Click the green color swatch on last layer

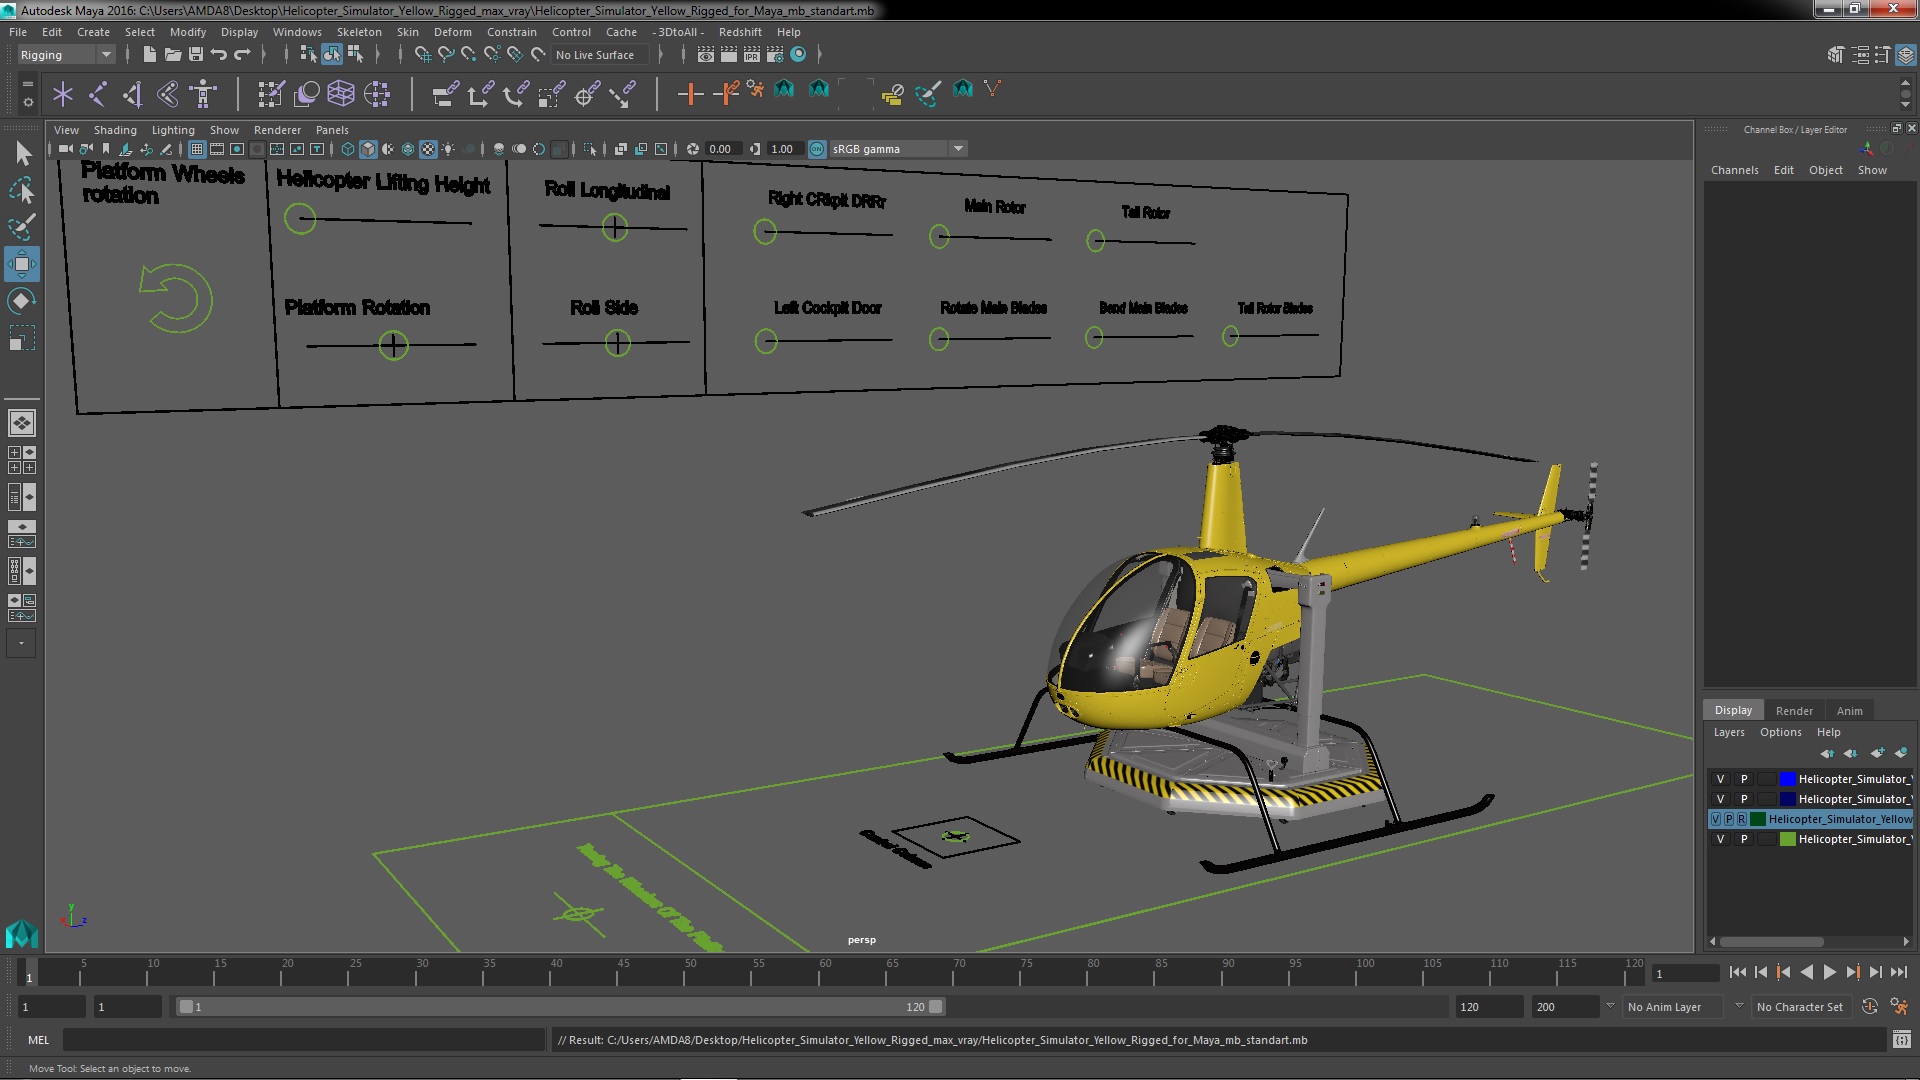(1787, 839)
